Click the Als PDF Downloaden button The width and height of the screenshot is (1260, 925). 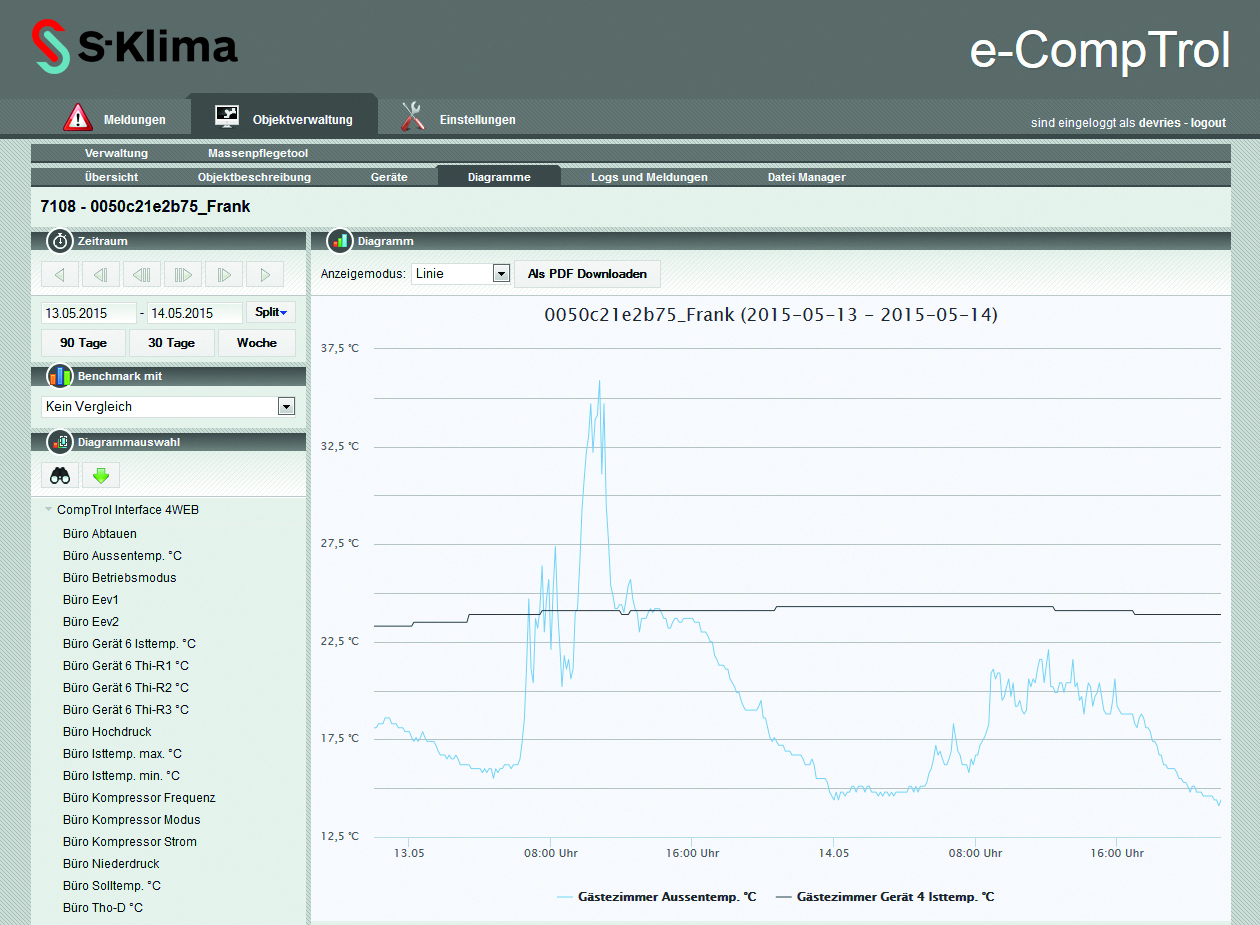587,274
